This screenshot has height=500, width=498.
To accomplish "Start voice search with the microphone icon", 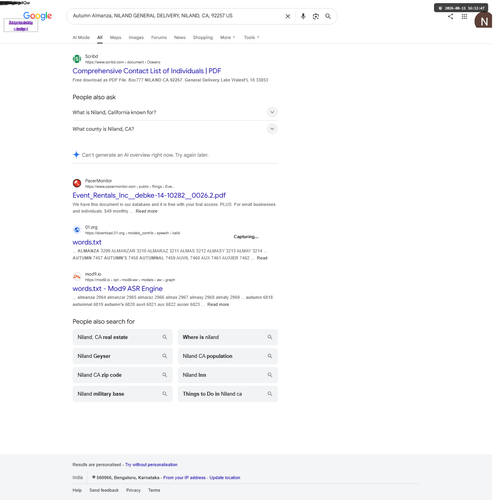I will pos(303,16).
